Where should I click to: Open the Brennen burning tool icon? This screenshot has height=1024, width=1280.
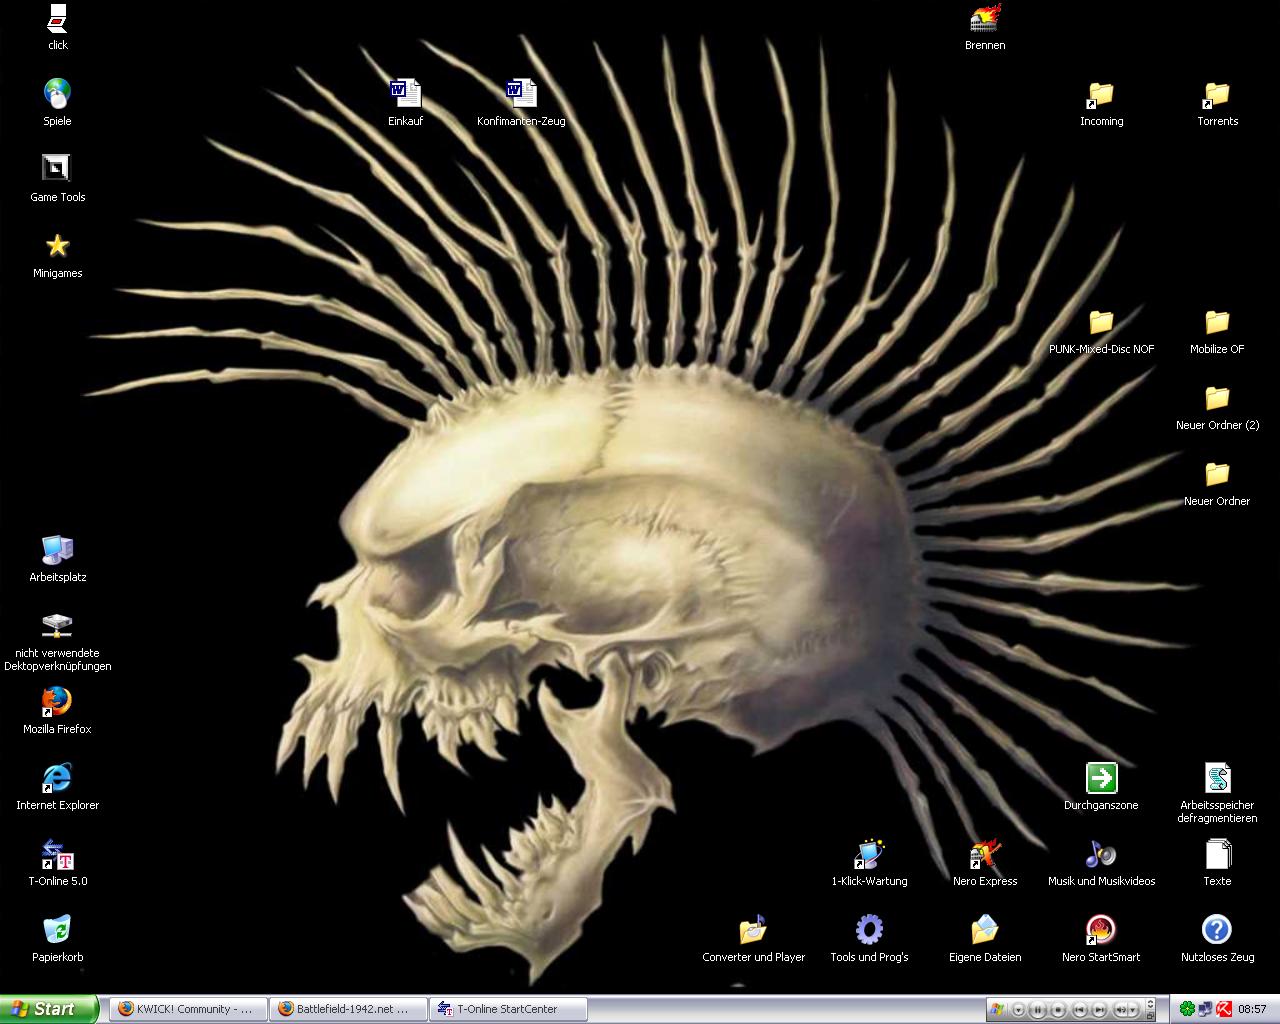tap(984, 19)
